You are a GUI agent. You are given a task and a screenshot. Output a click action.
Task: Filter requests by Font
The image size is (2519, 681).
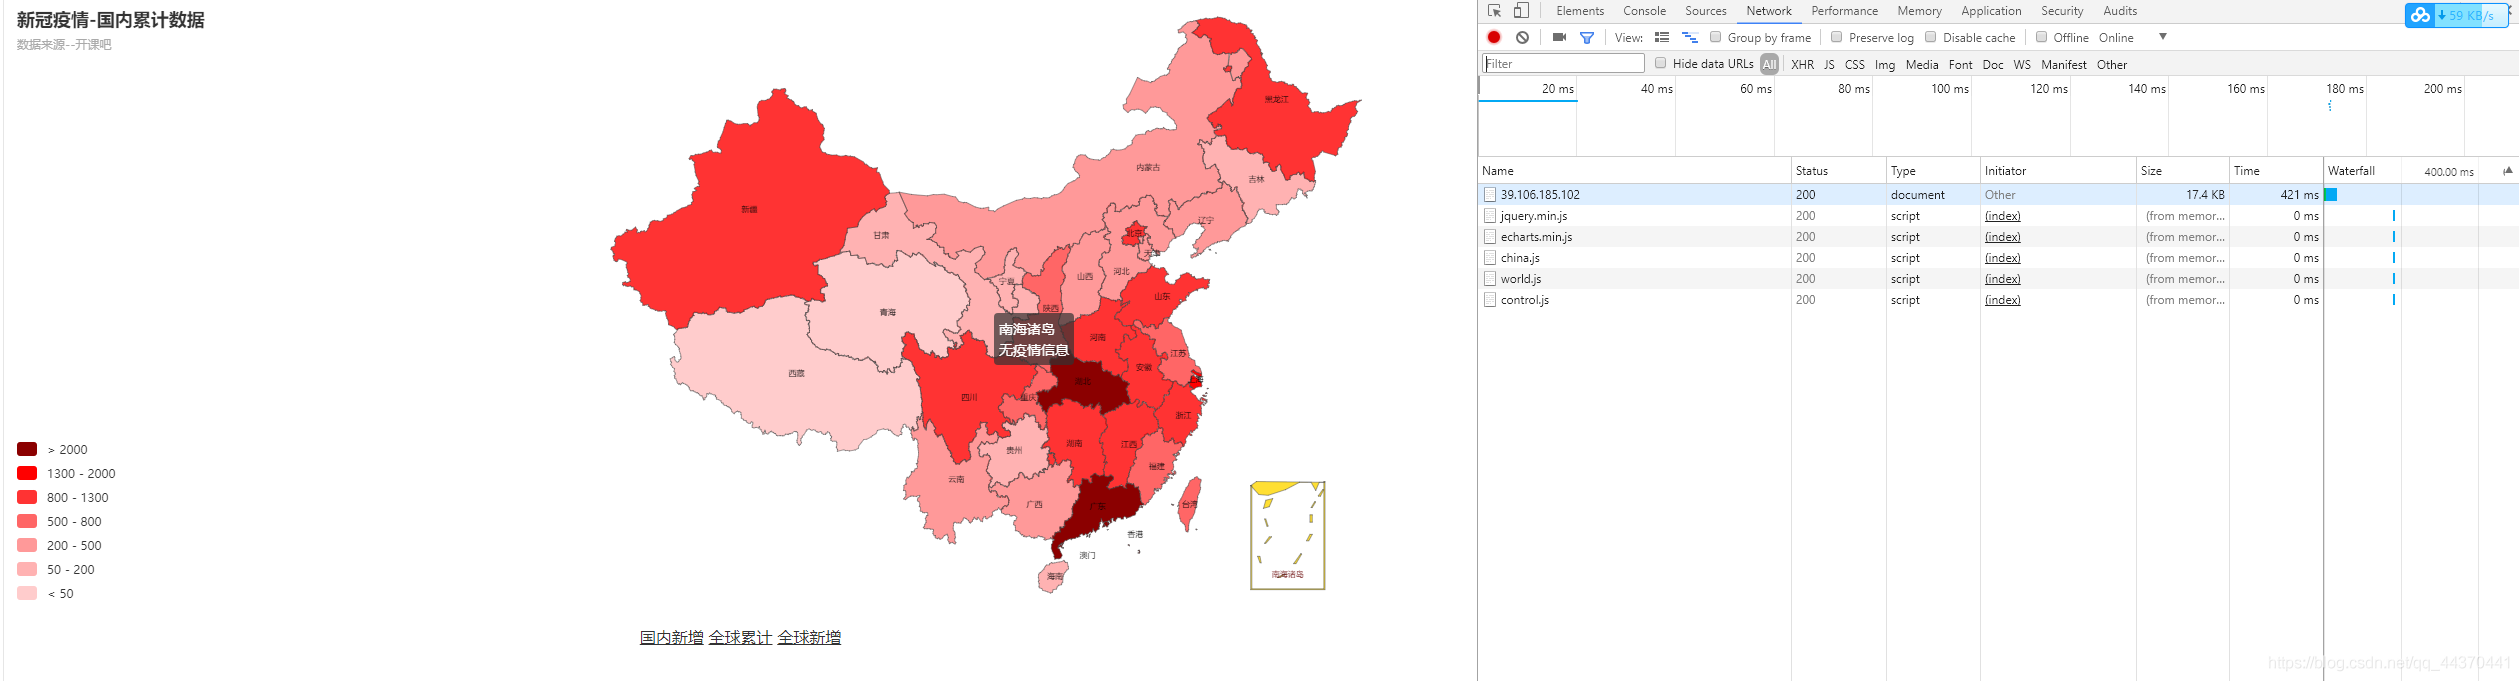tap(1961, 64)
